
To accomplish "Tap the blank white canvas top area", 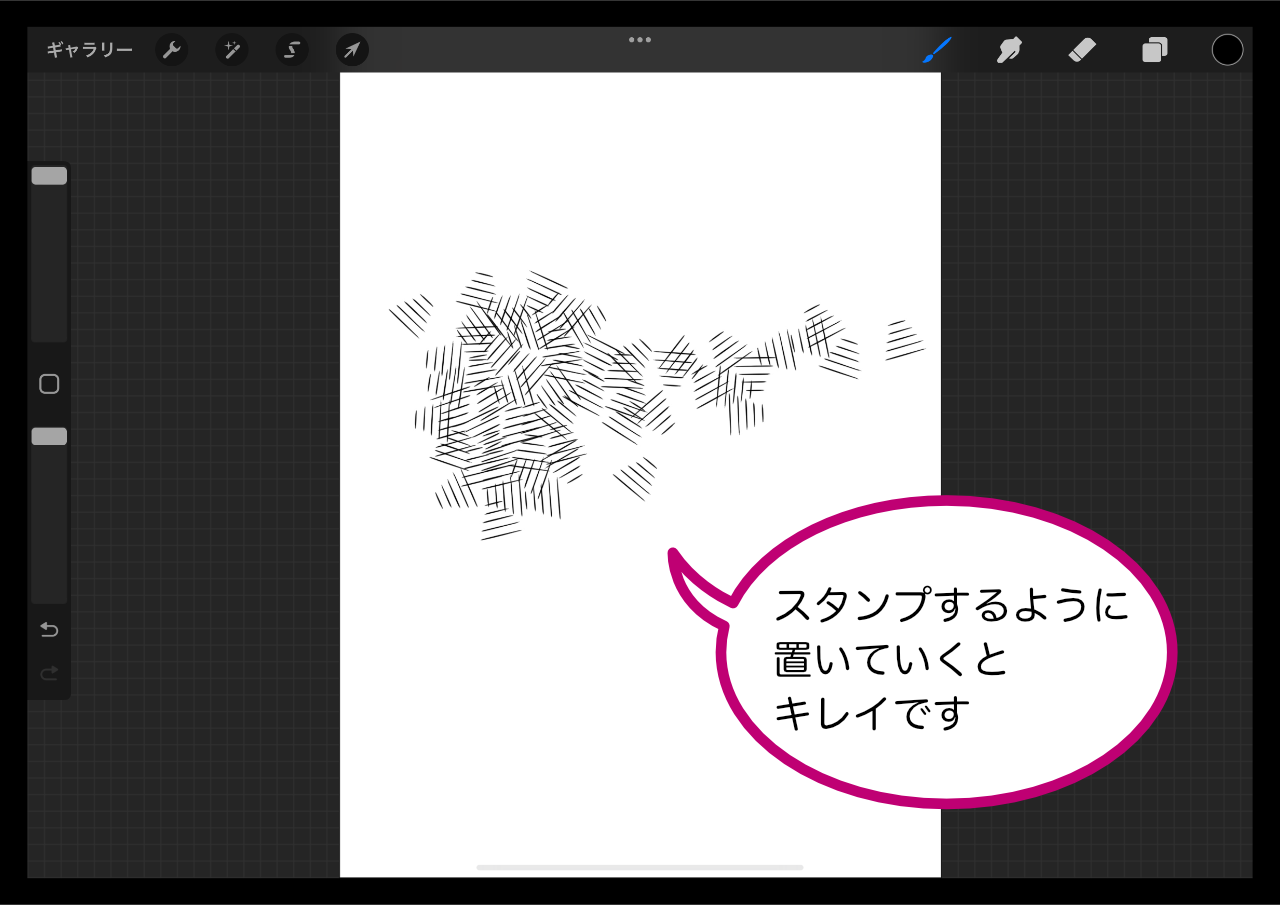I will coord(640,160).
